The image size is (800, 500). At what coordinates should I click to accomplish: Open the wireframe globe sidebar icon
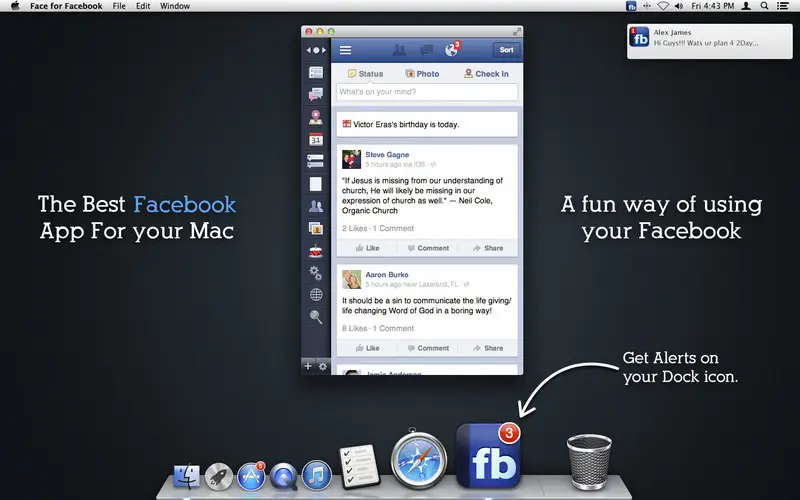316,295
